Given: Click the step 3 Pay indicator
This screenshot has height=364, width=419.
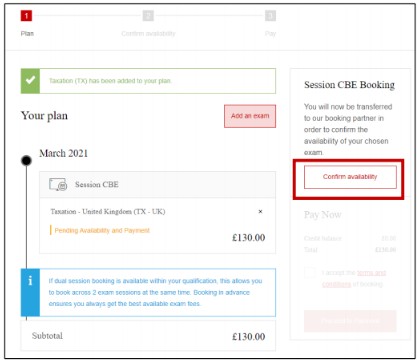Looking at the screenshot, I should (x=270, y=15).
